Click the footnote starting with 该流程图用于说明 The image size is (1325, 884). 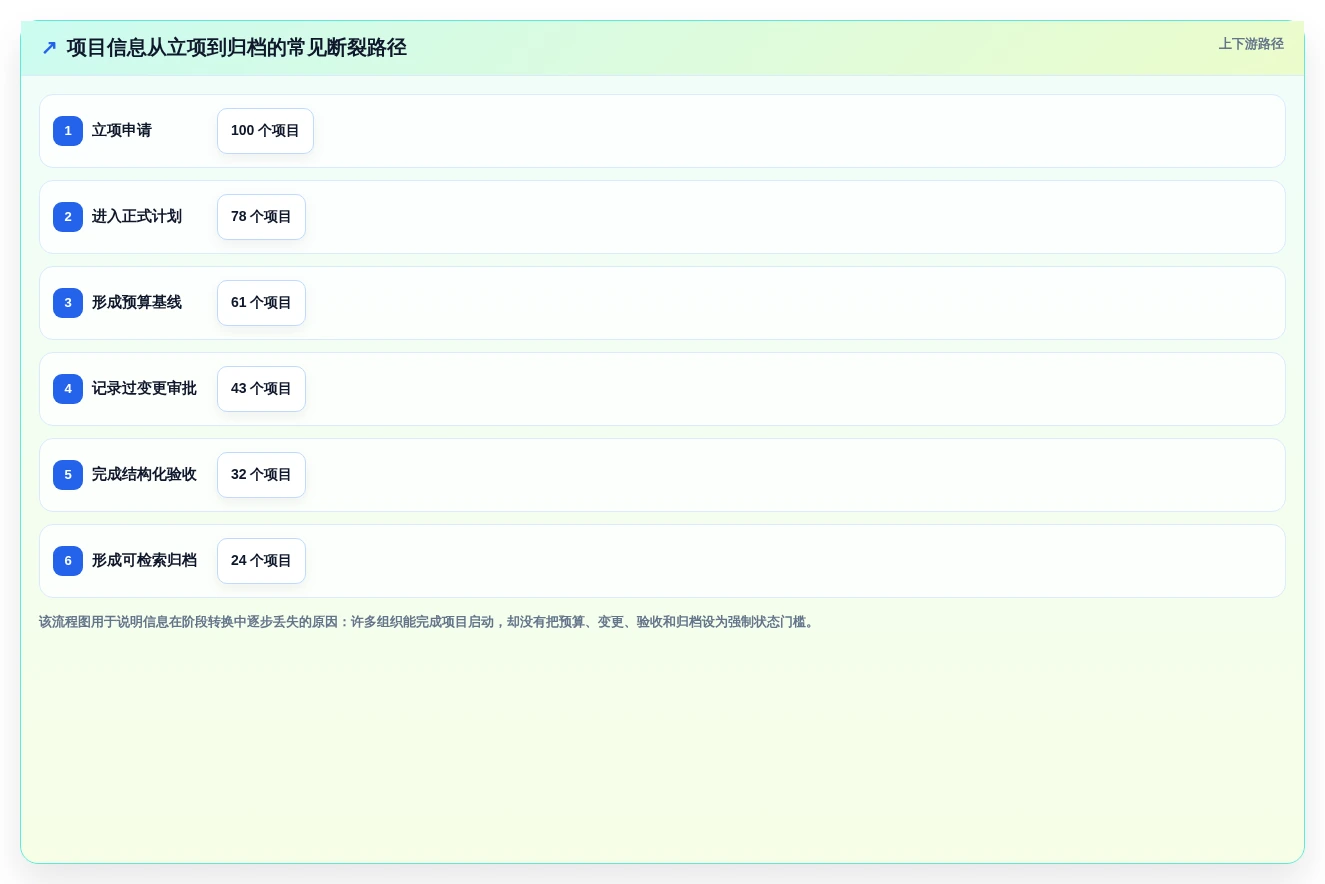pos(428,622)
